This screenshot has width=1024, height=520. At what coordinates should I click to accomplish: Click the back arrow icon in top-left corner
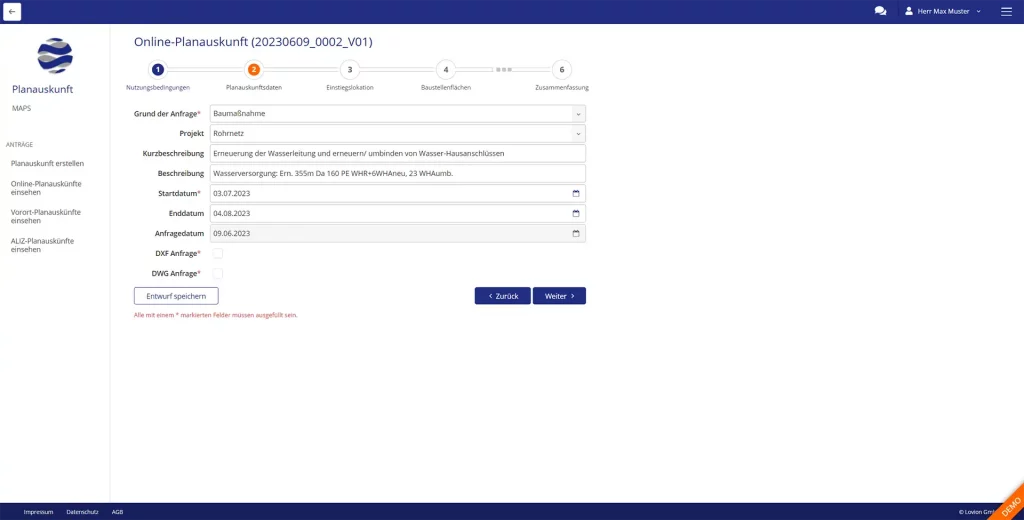(x=12, y=11)
